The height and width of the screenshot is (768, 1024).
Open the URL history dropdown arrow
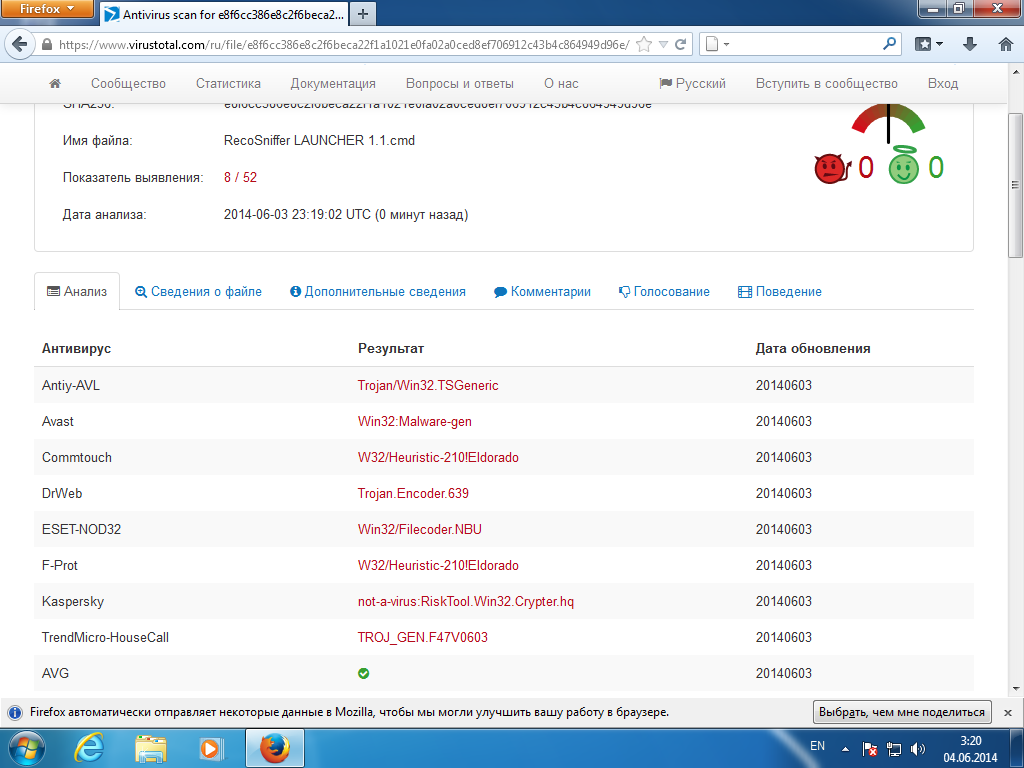click(x=664, y=44)
